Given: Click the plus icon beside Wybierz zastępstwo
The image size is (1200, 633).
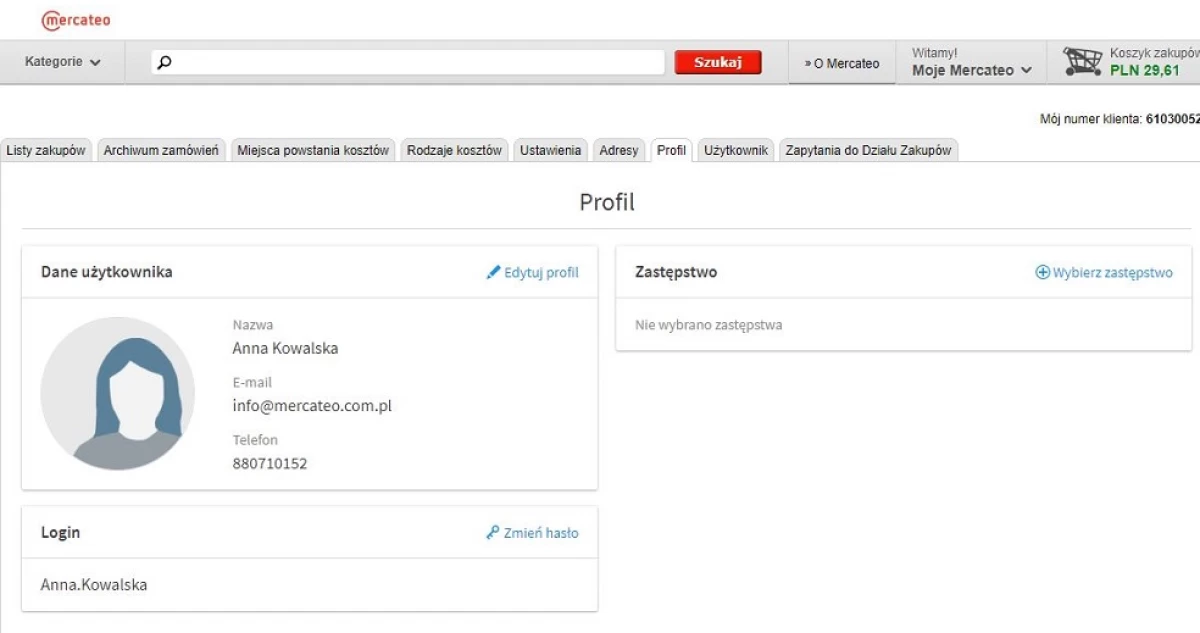Looking at the screenshot, I should [x=1042, y=272].
